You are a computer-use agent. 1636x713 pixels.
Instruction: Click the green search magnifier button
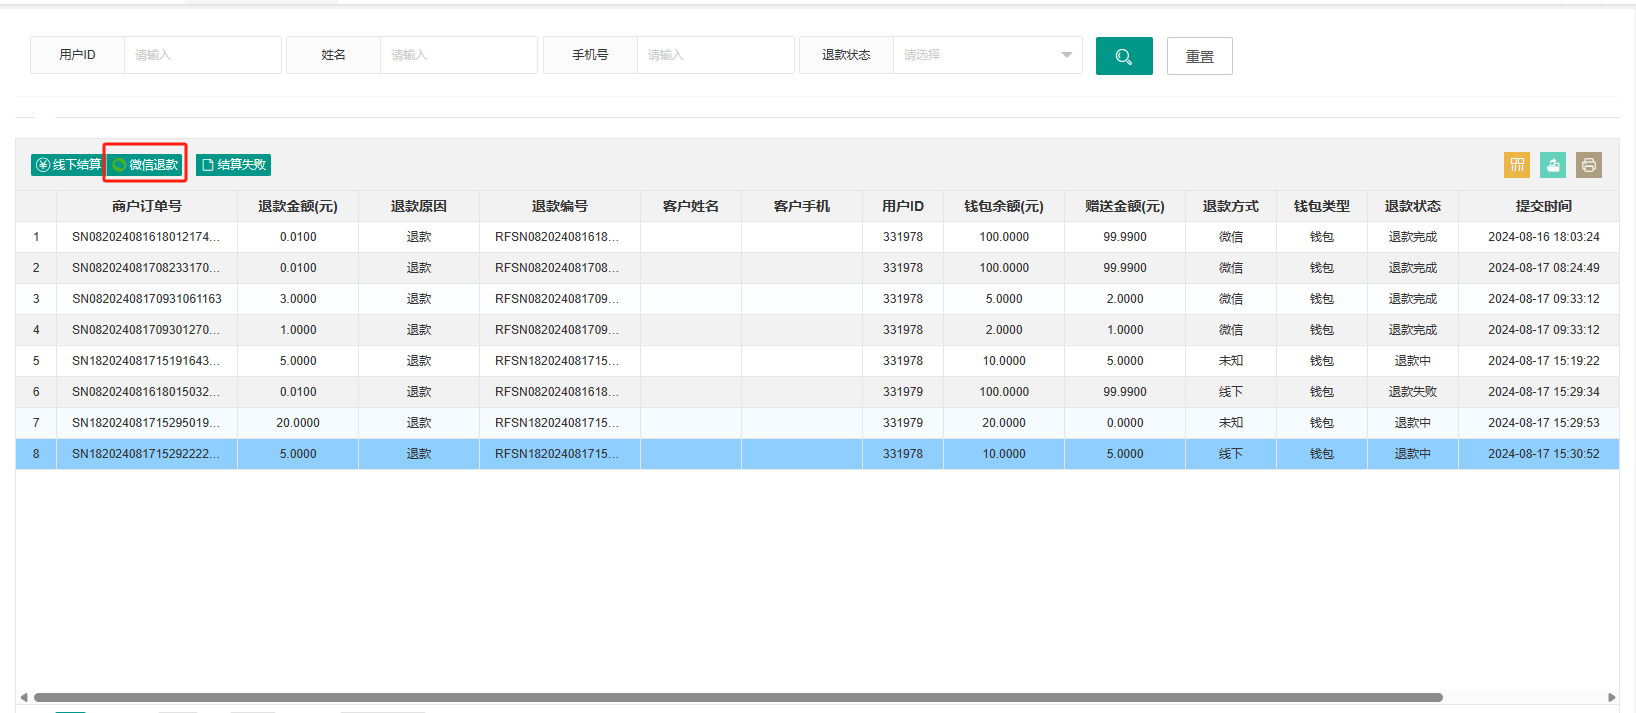[x=1124, y=56]
